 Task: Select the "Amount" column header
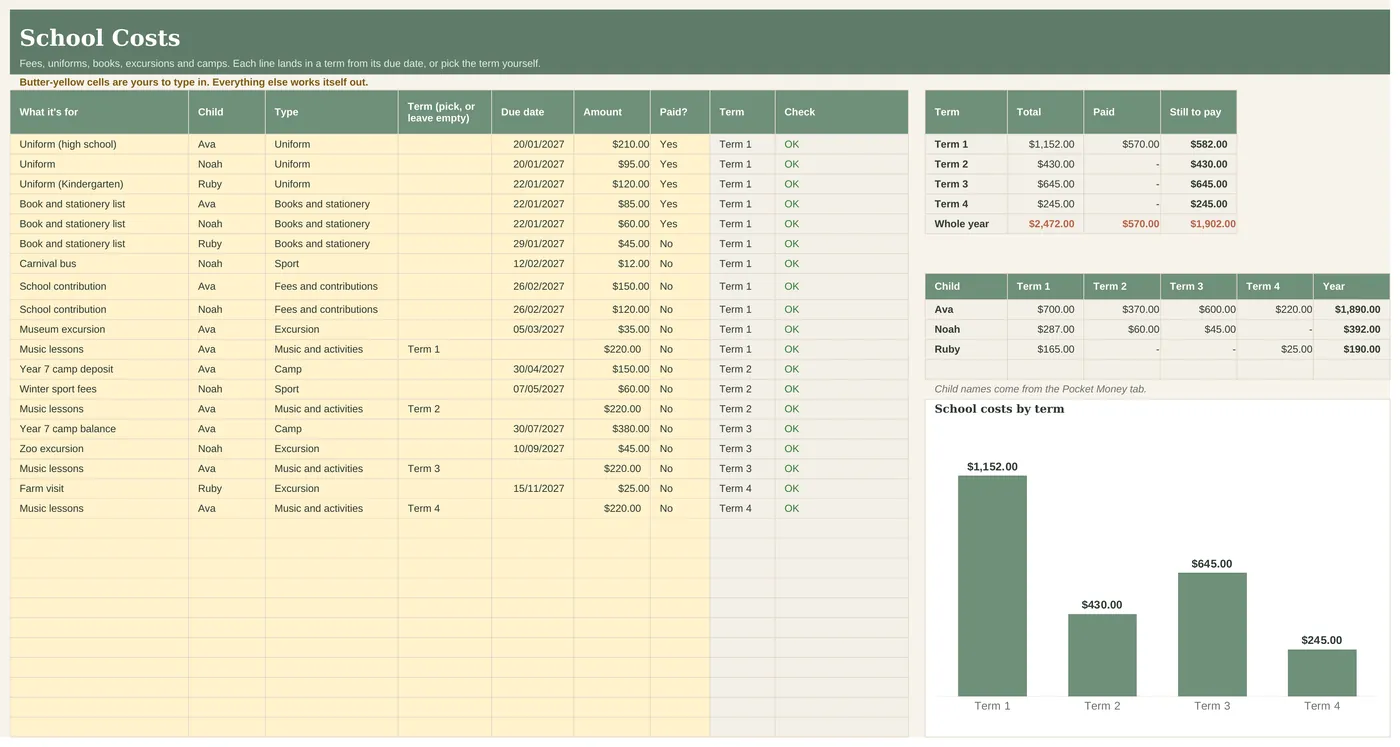click(612, 112)
